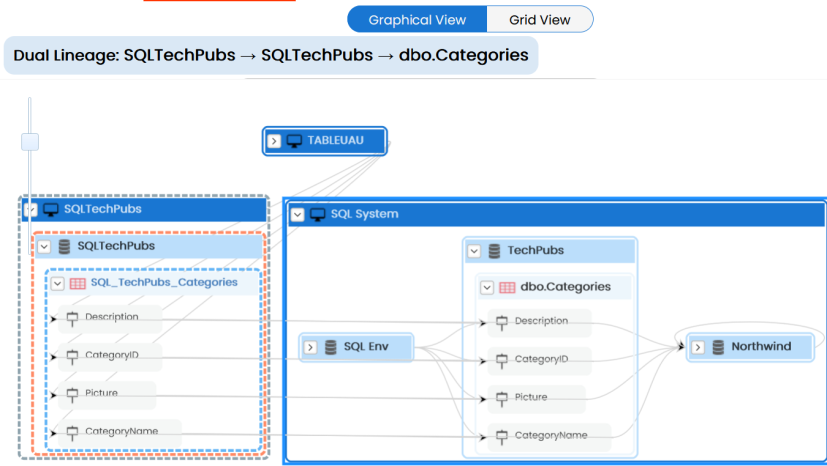Open the SQL_TechPubs_Categories table link
Image resolution: width=827 pixels, height=466 pixels.
point(164,282)
